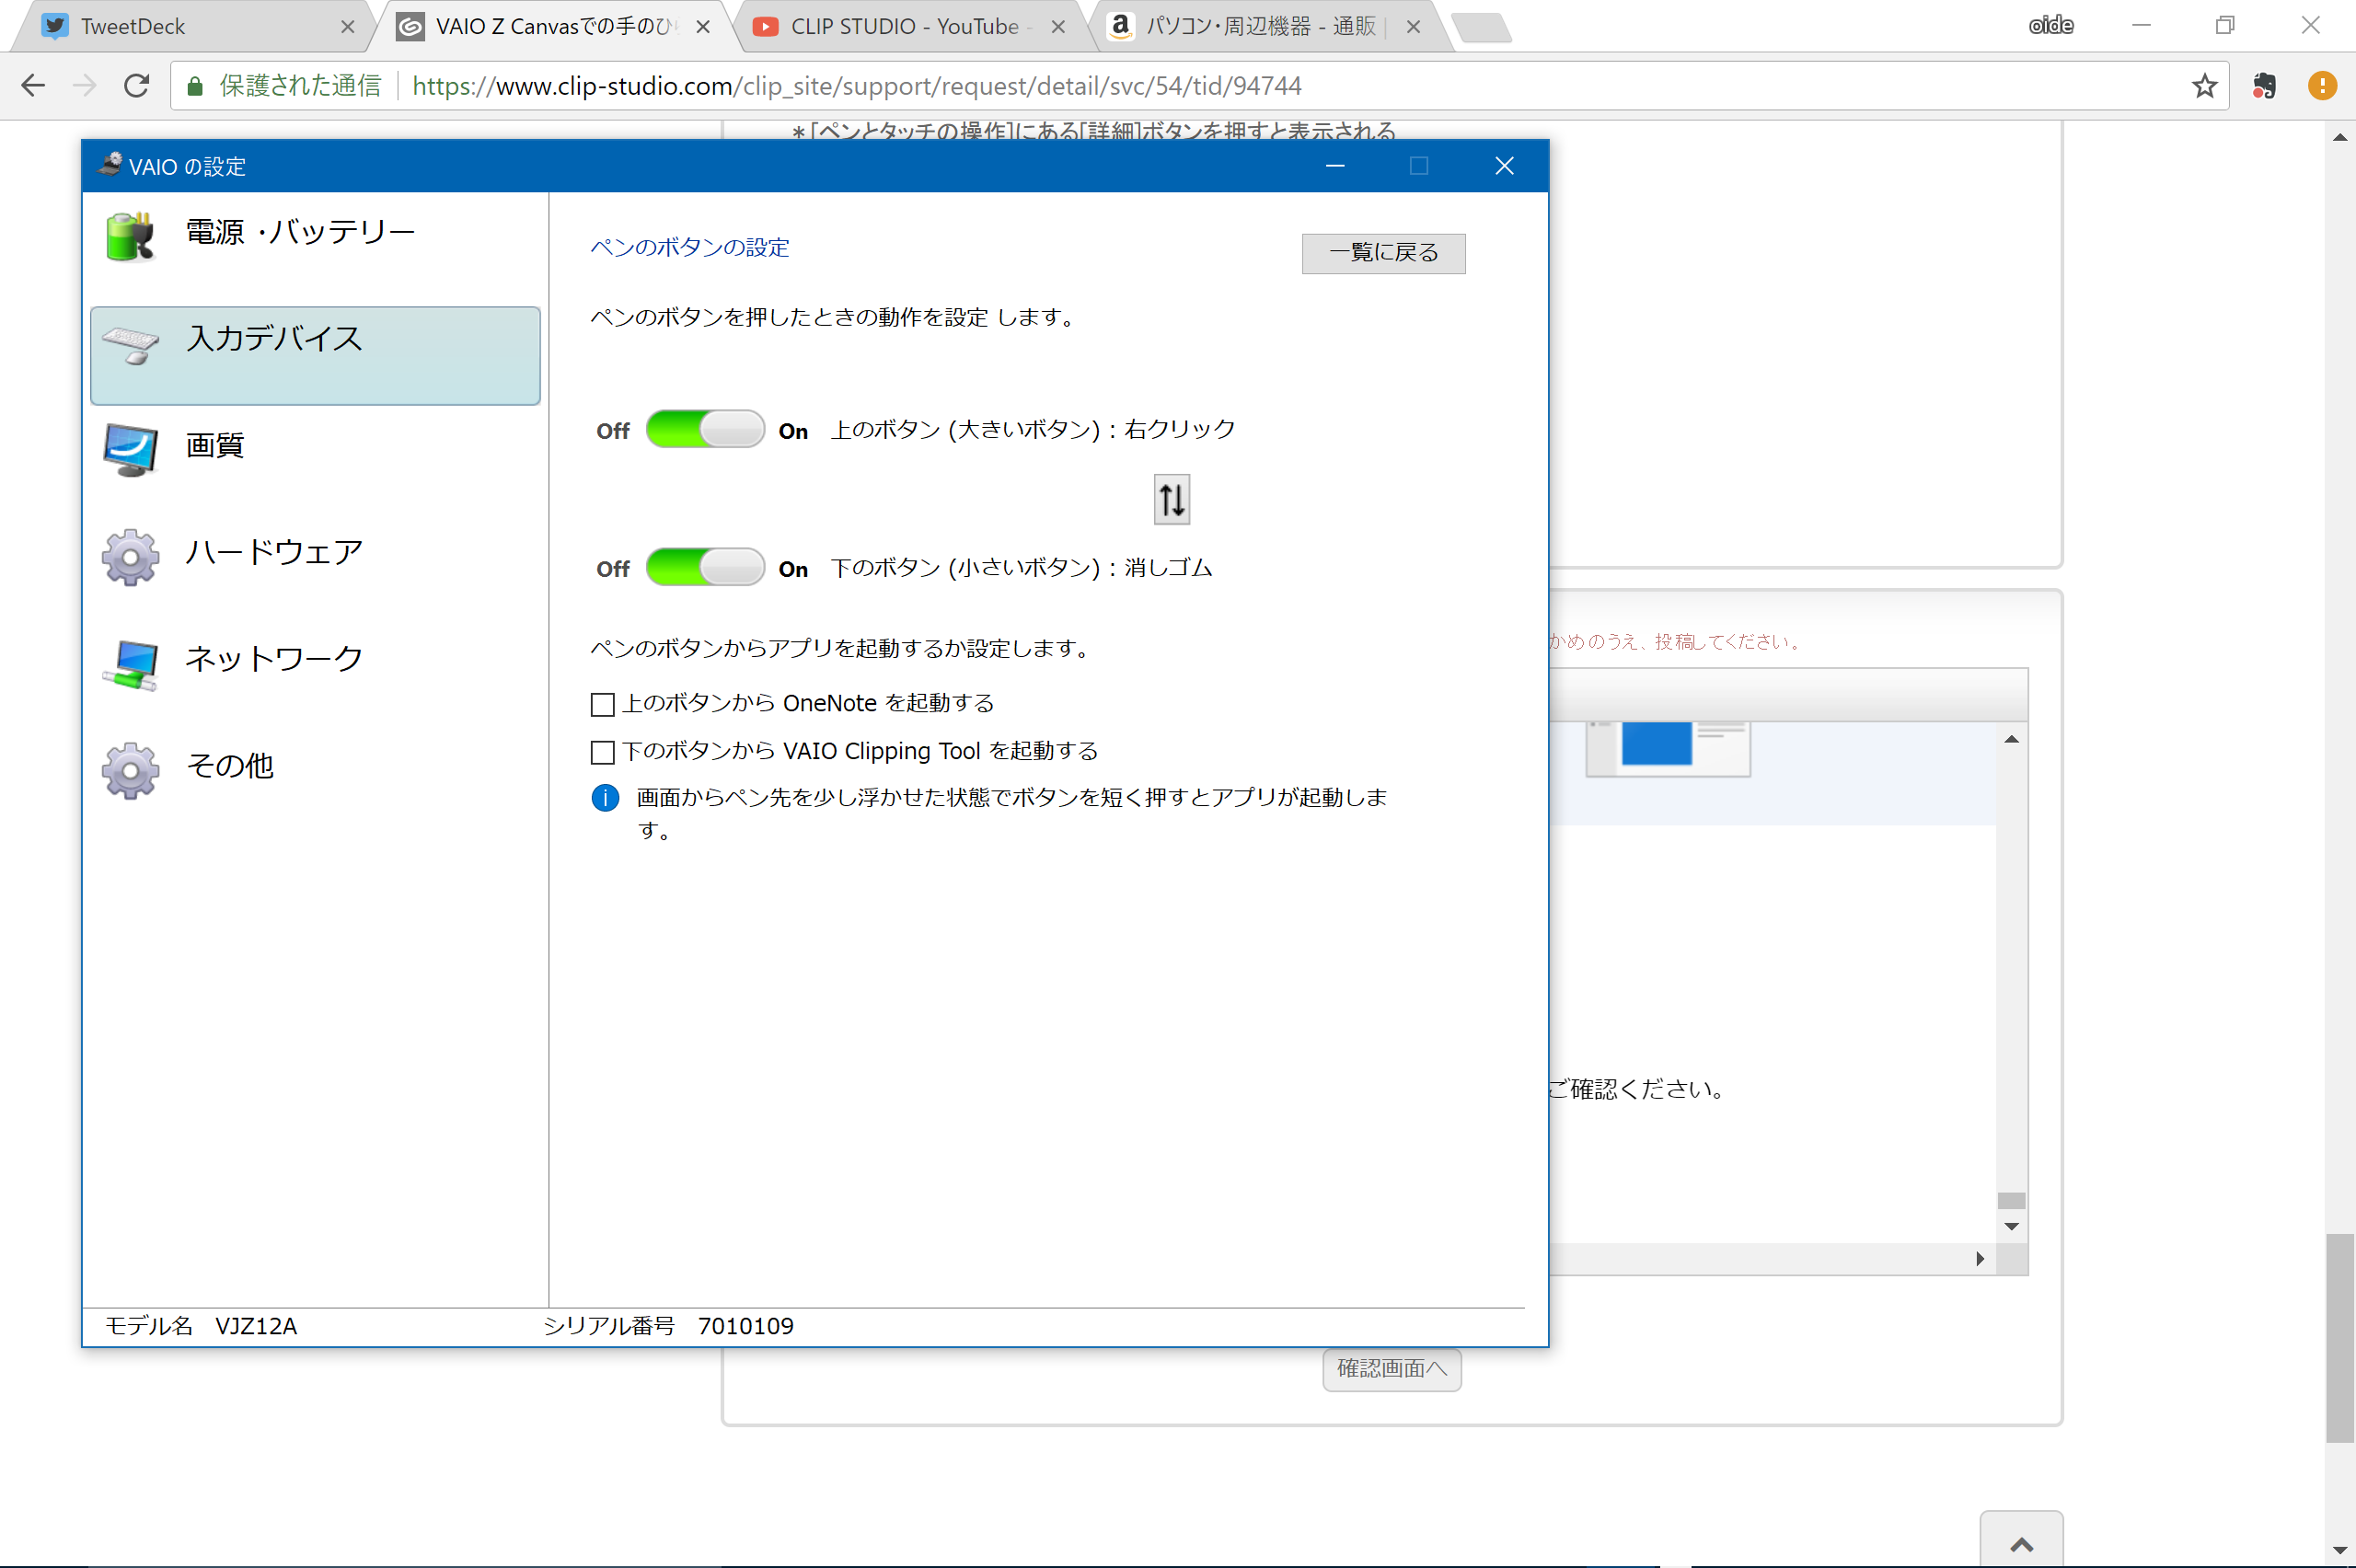
Task: Click the inner textarea scroll-down arrow
Action: 2011,1227
